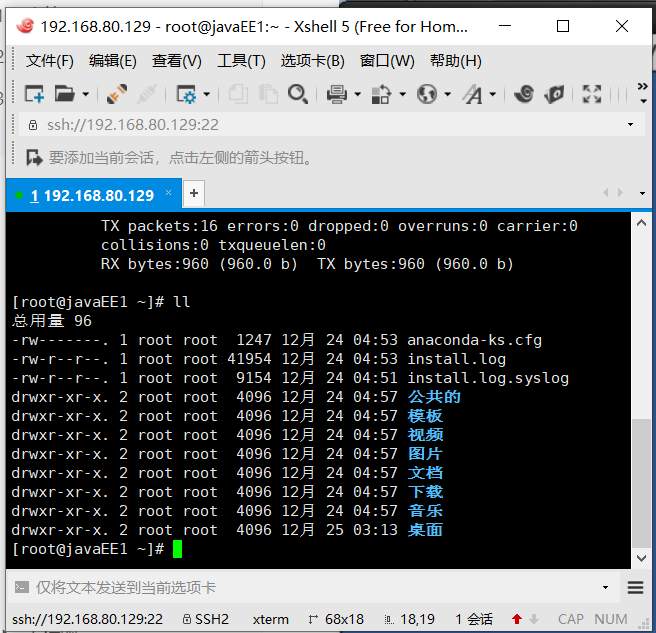Screen dimensions: 656x633
Task: Open the 帮助(H) menu
Action: 456,61
